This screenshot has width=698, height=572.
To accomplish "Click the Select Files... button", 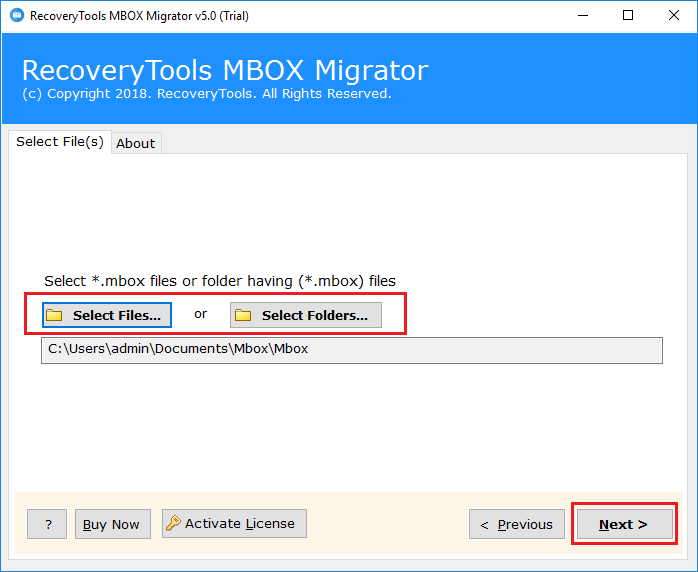I will tap(107, 315).
